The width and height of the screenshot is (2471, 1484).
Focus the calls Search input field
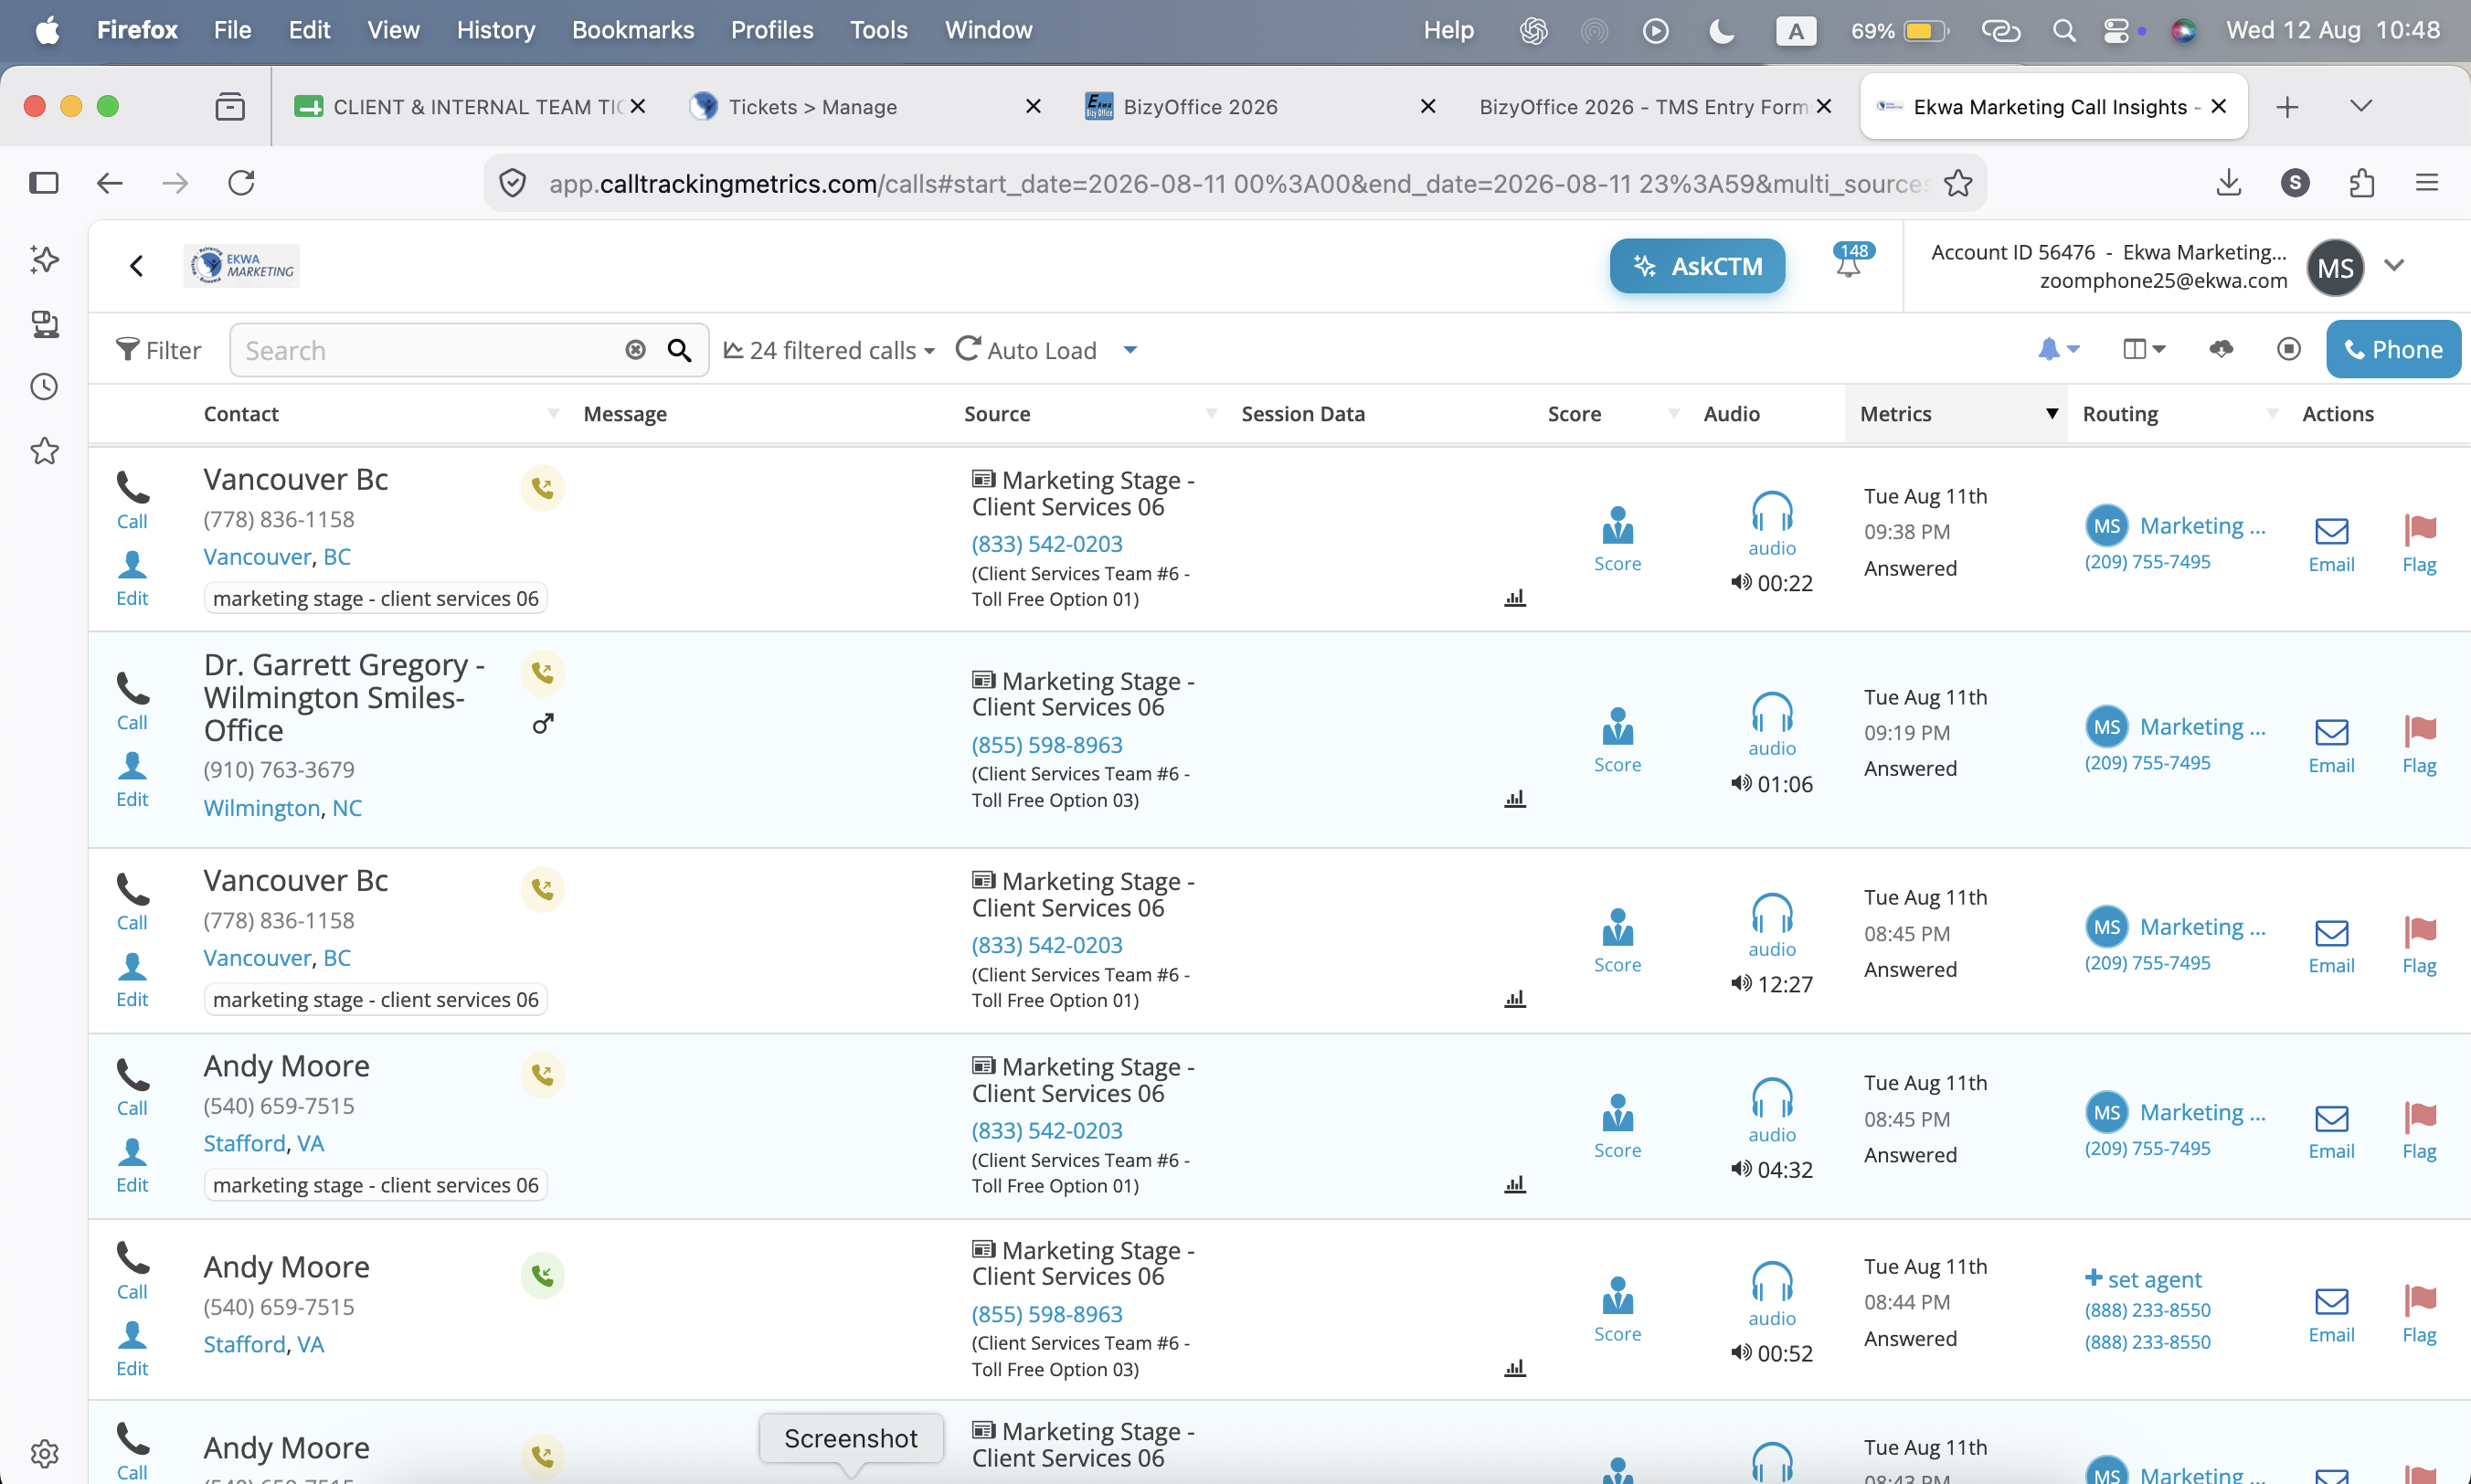click(430, 350)
